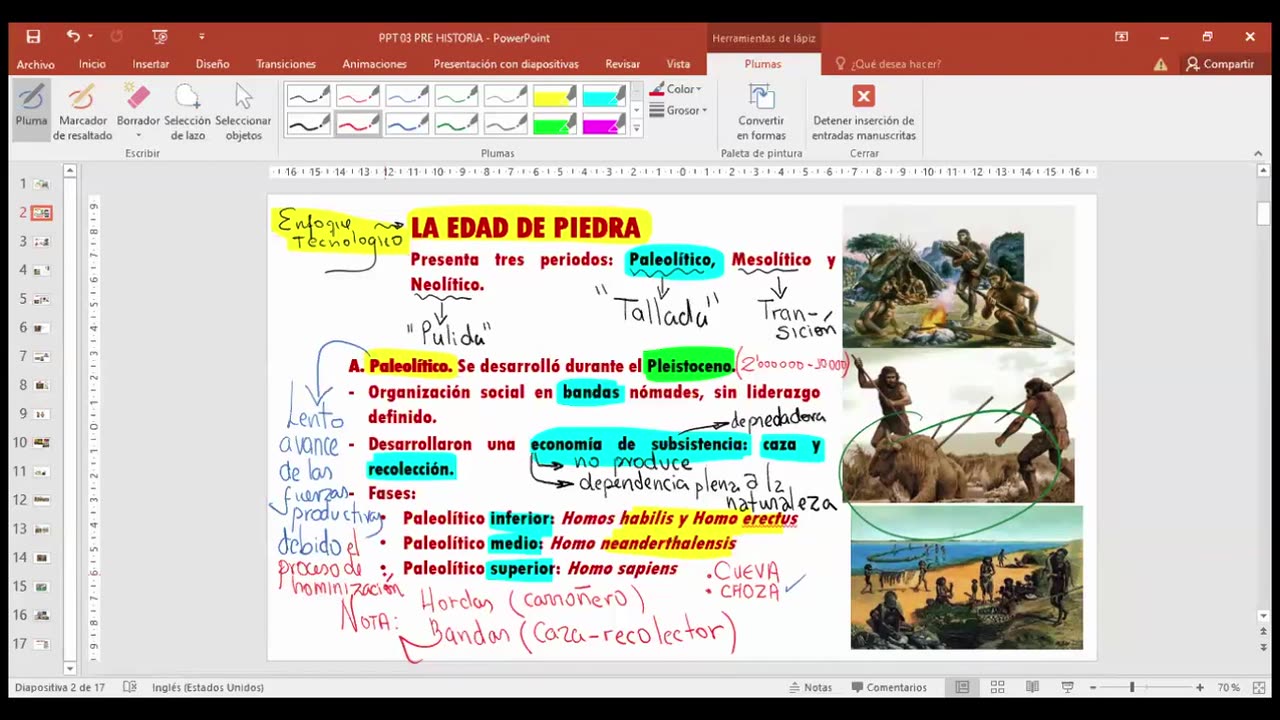This screenshot has height=720, width=1280.
Task: Pick the thick red pen preset
Action: 357,124
